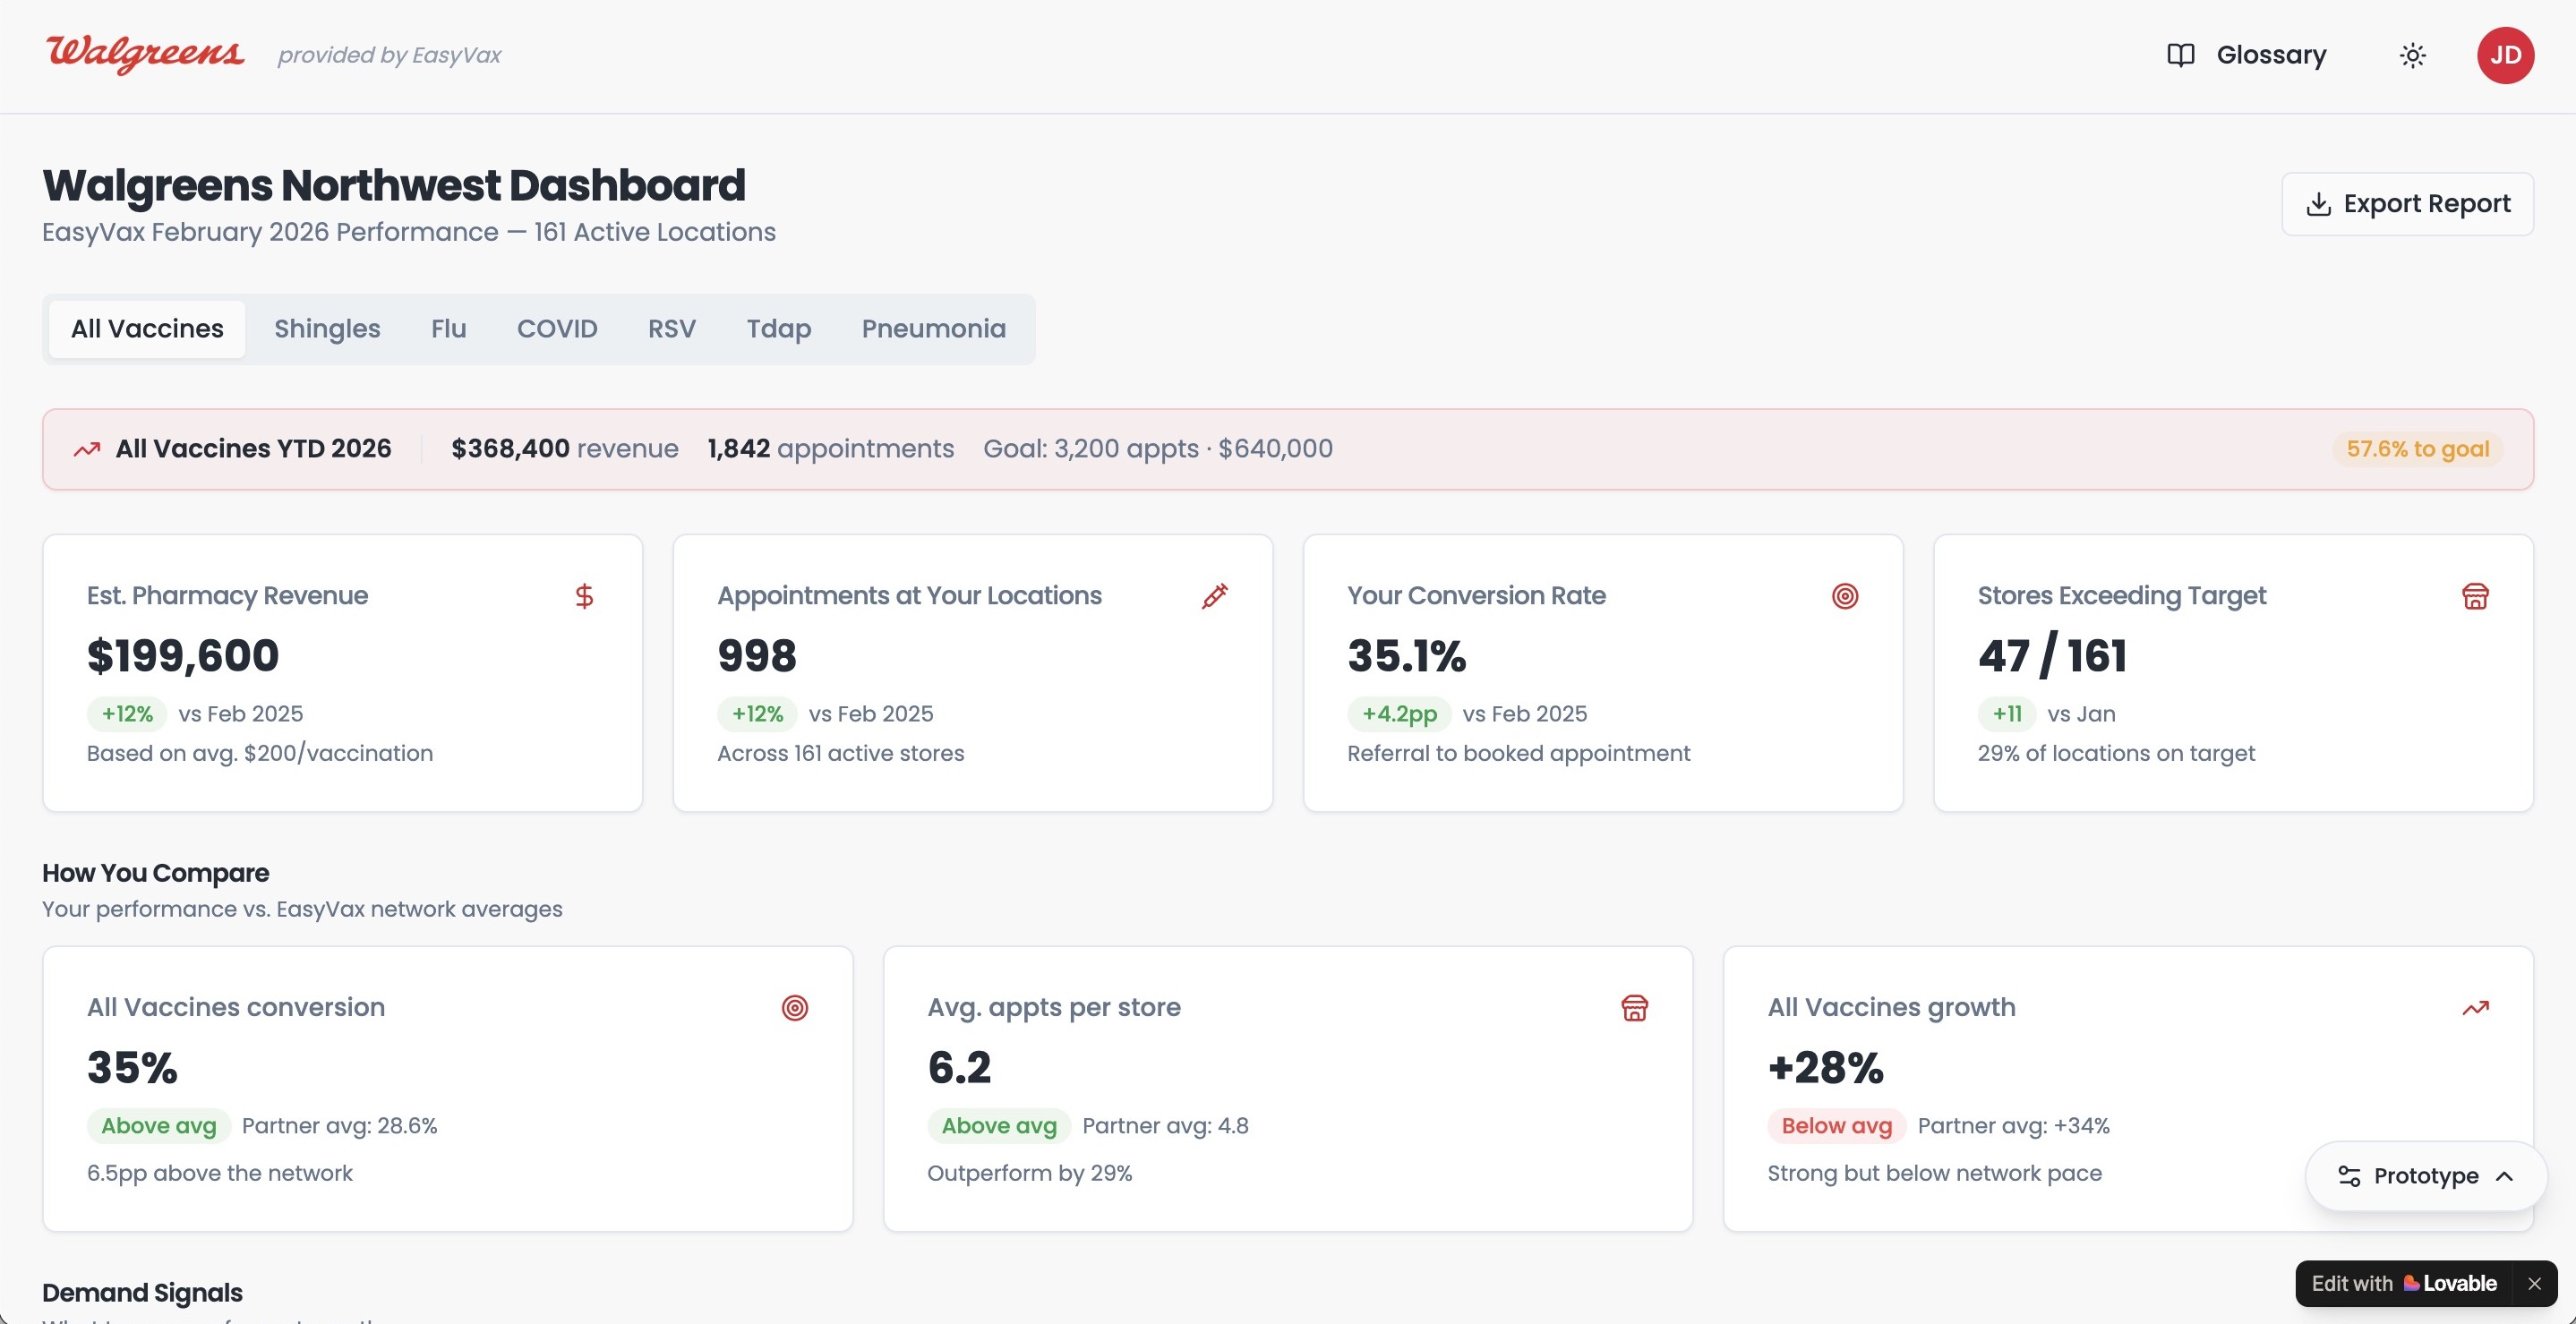The width and height of the screenshot is (2576, 1324).
Task: Switch to the Shingles tab
Action: coord(327,329)
